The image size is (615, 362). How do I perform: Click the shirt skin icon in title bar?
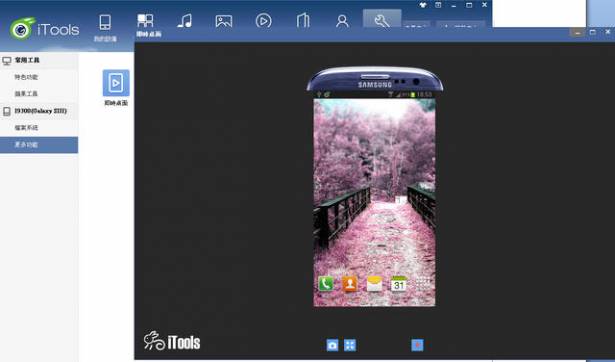point(423,5)
